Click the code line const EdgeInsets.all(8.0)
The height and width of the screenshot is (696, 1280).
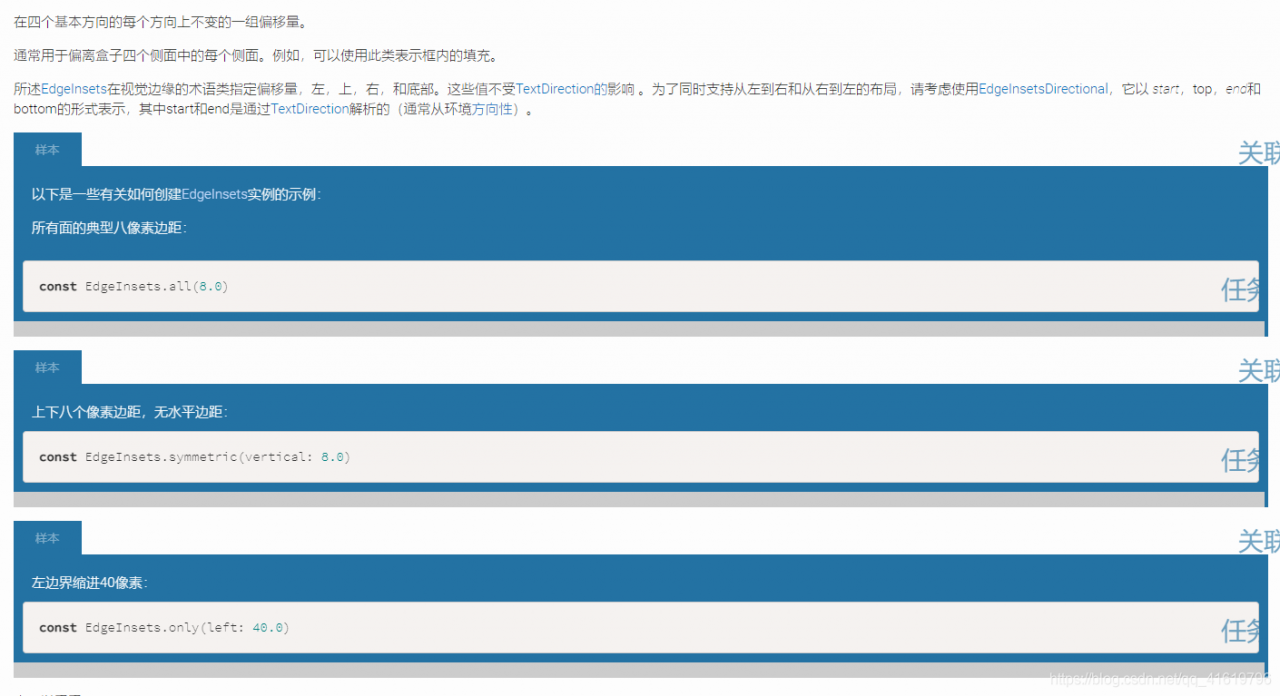pyautogui.click(x=134, y=287)
